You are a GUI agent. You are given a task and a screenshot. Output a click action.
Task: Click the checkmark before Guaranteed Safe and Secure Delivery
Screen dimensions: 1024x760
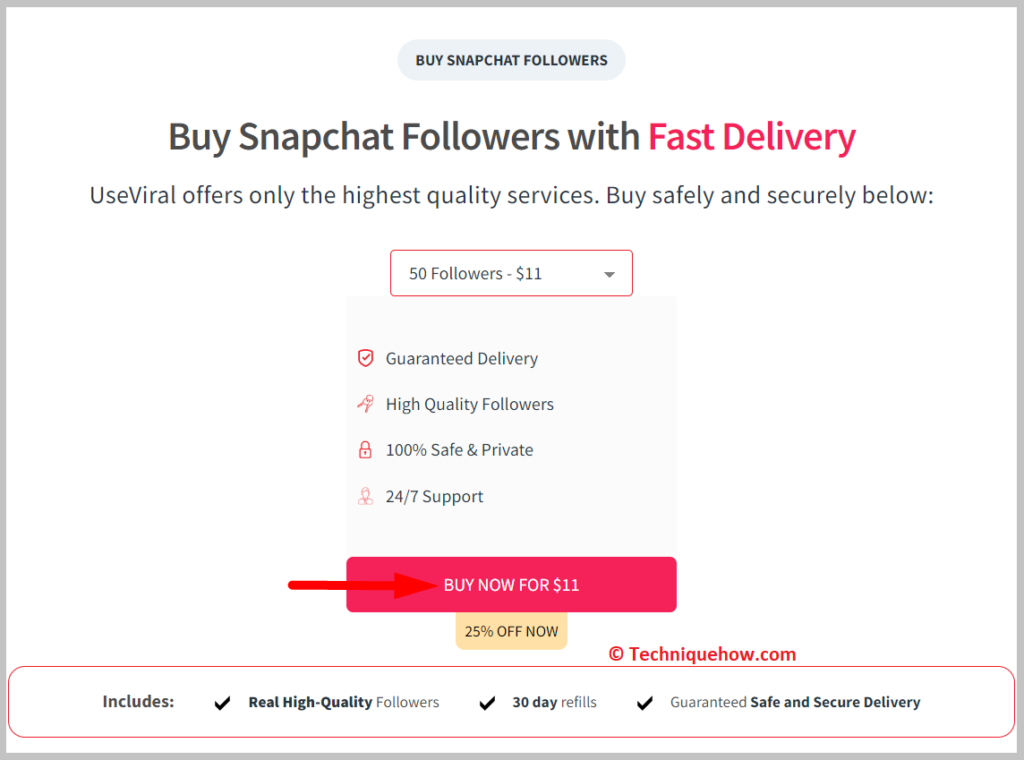pos(645,703)
